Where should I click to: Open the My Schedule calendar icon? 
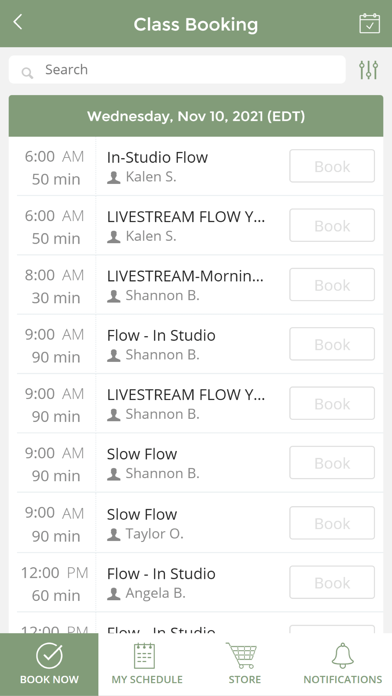click(x=147, y=656)
